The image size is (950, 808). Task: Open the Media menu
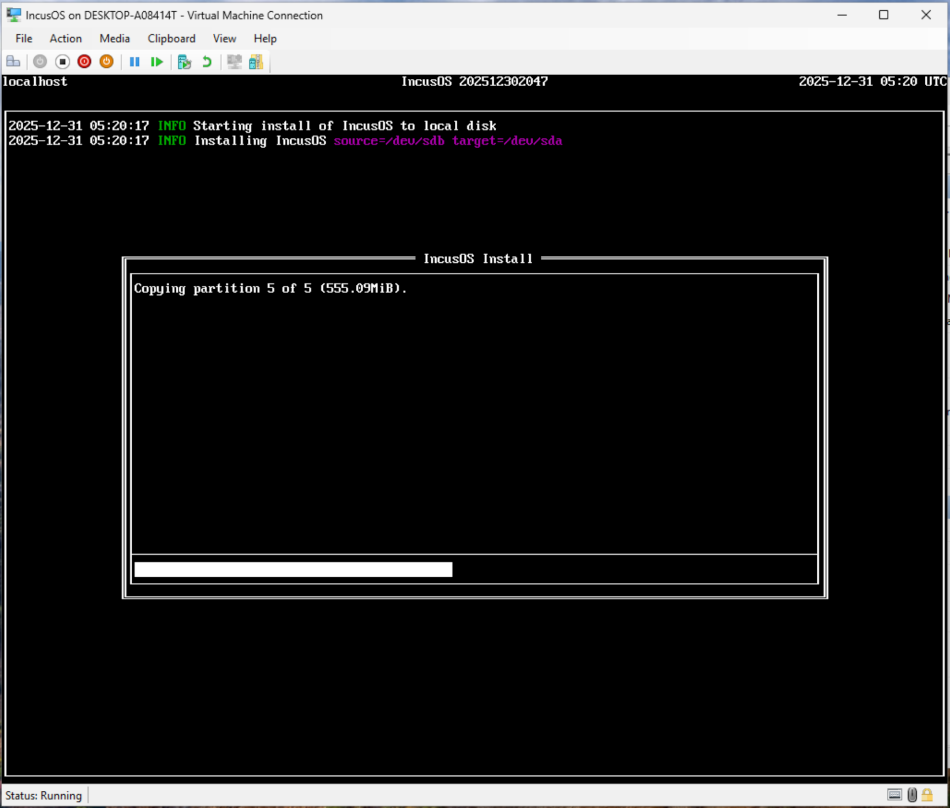point(114,38)
